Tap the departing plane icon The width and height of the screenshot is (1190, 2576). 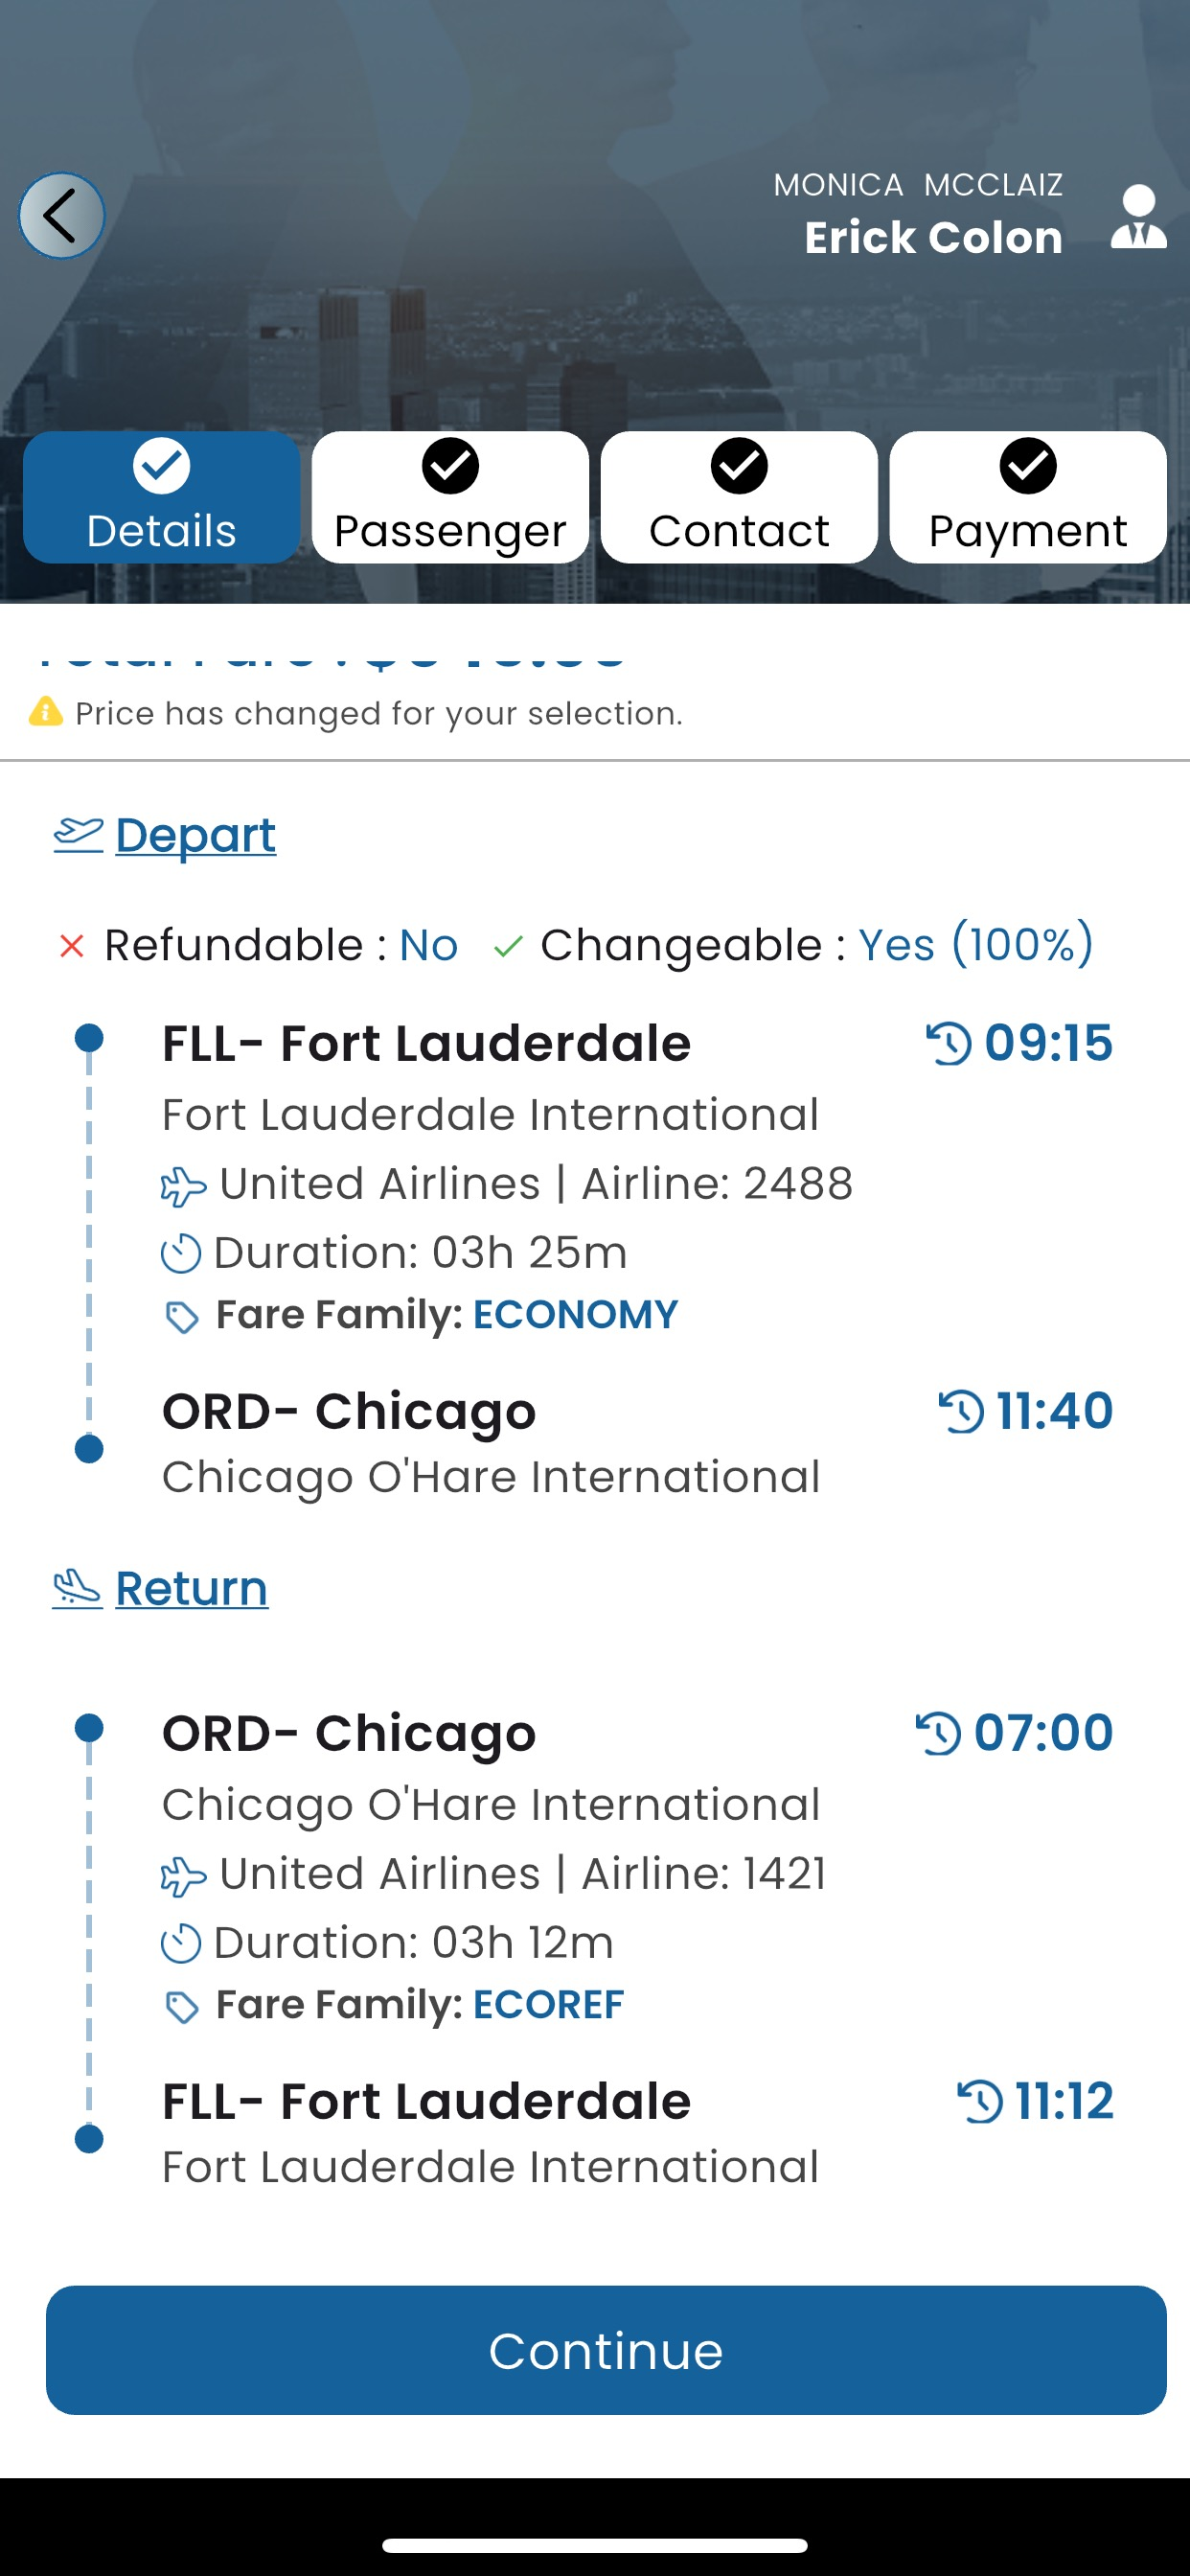pos(78,834)
